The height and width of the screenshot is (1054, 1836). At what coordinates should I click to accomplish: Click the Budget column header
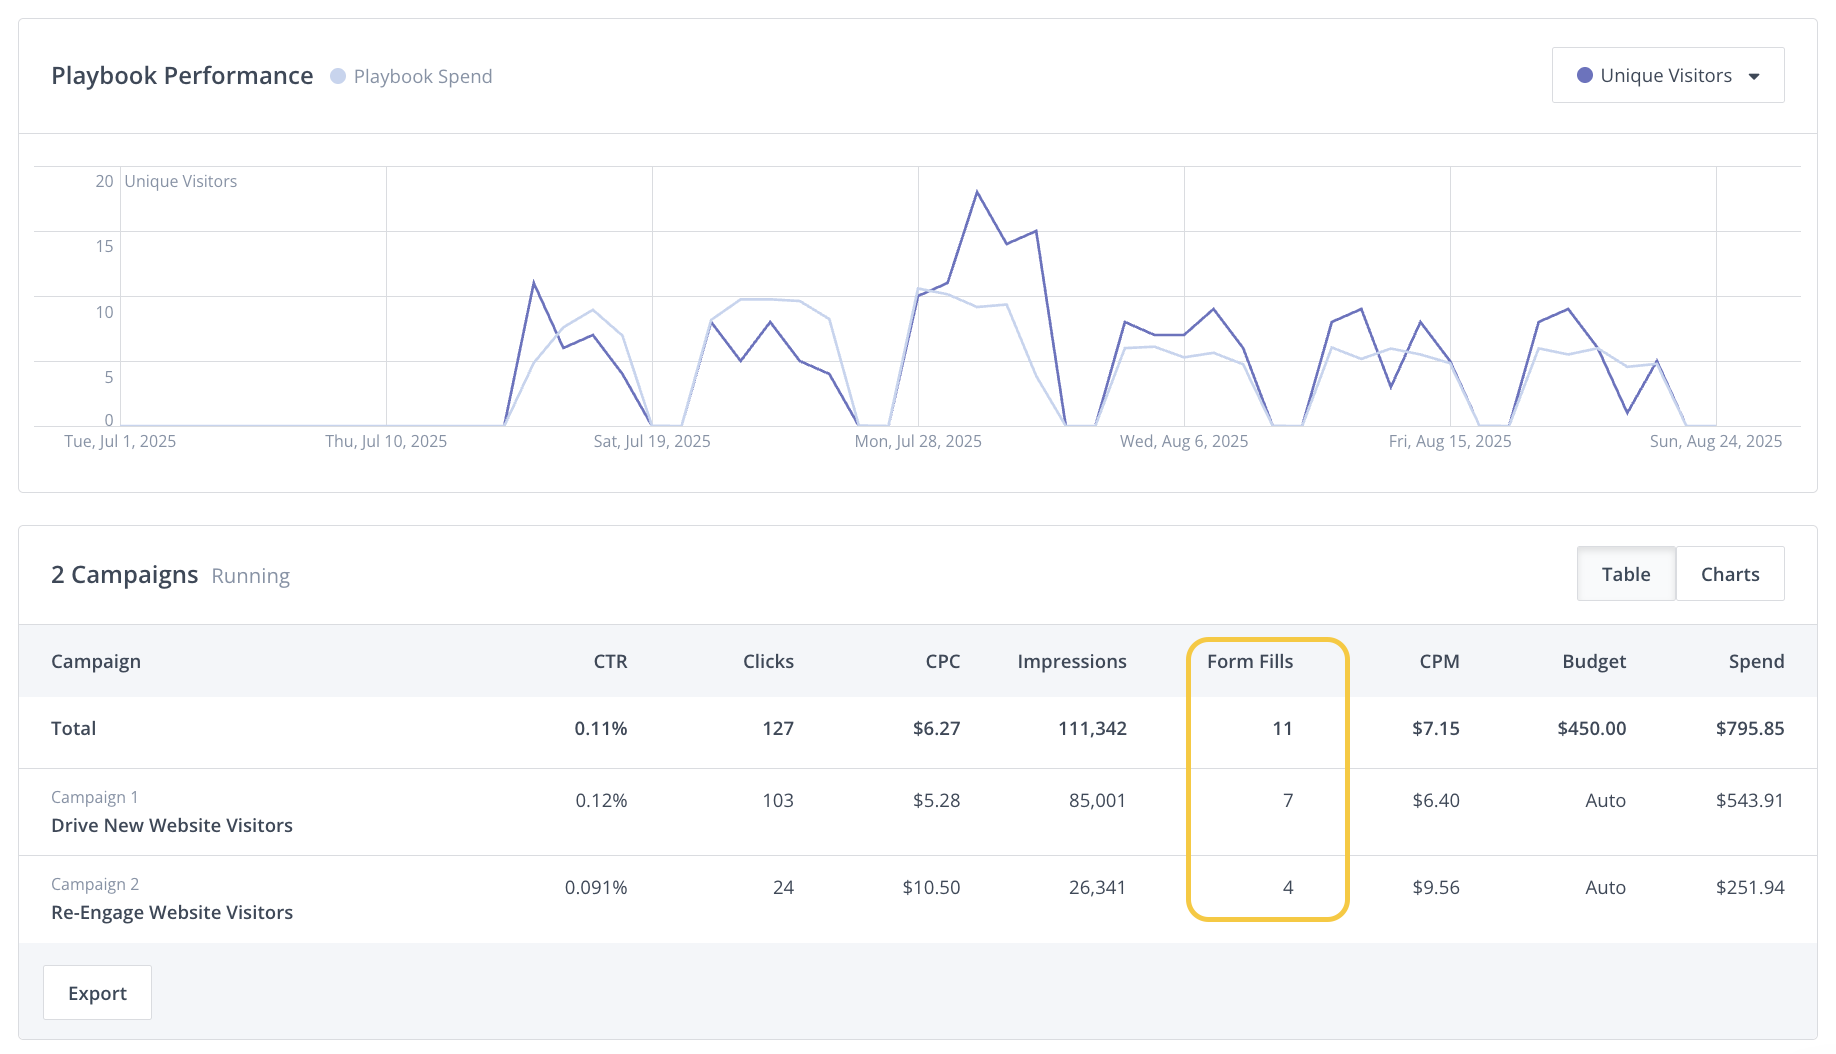pos(1593,661)
